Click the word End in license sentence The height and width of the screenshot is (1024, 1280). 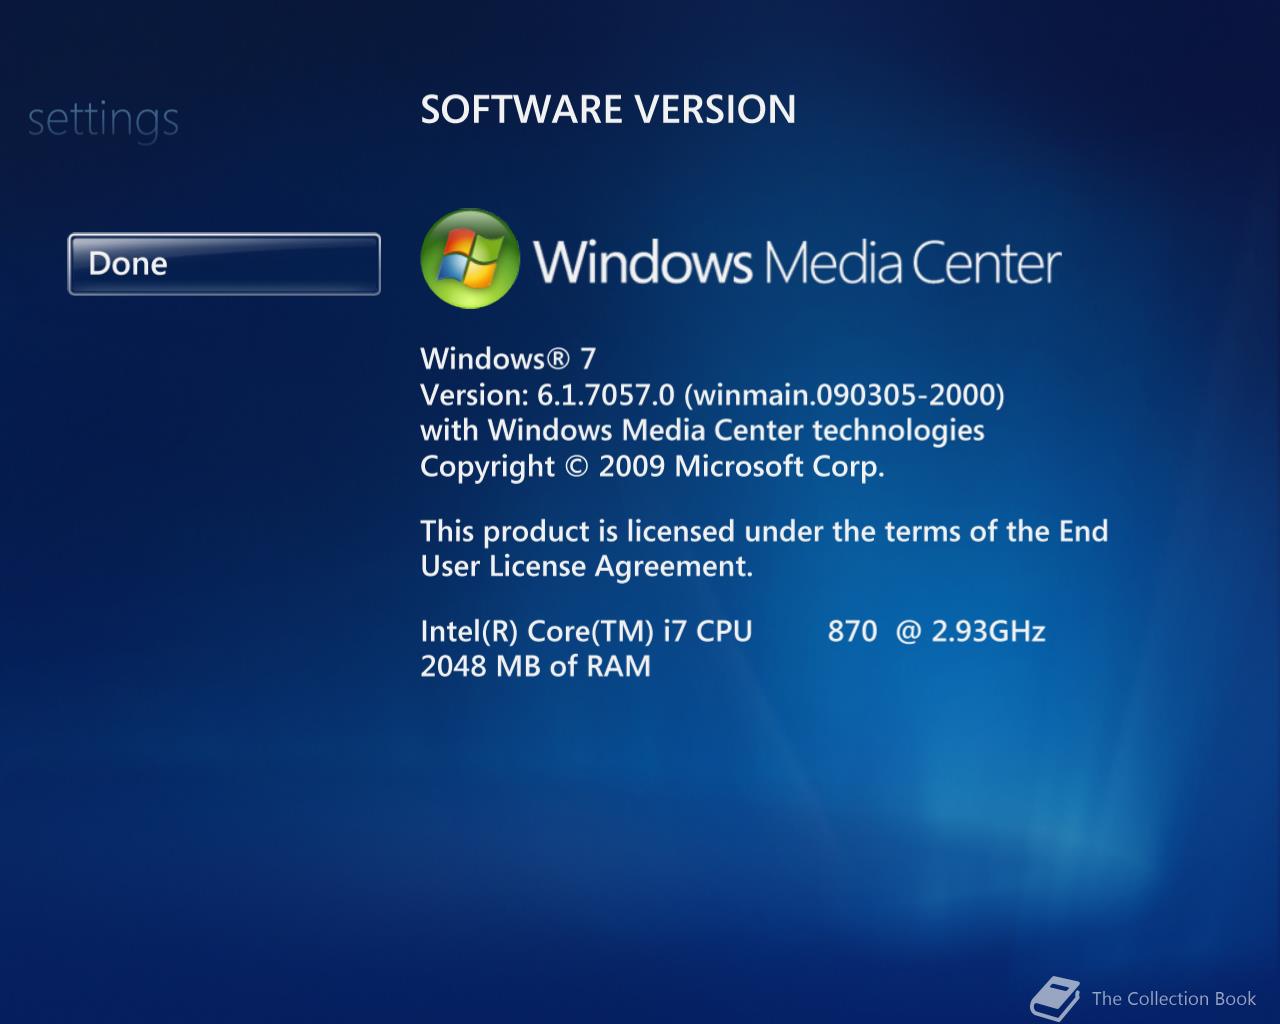tap(1083, 530)
